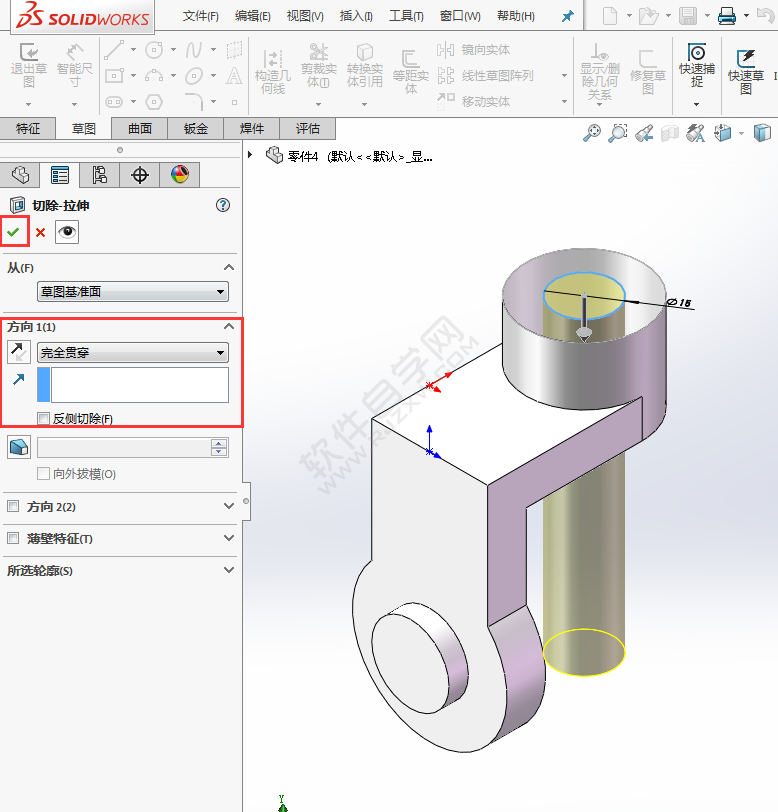This screenshot has height=812, width=778.
Task: Expand the 方向 2(2) section chevron
Action: [x=228, y=506]
